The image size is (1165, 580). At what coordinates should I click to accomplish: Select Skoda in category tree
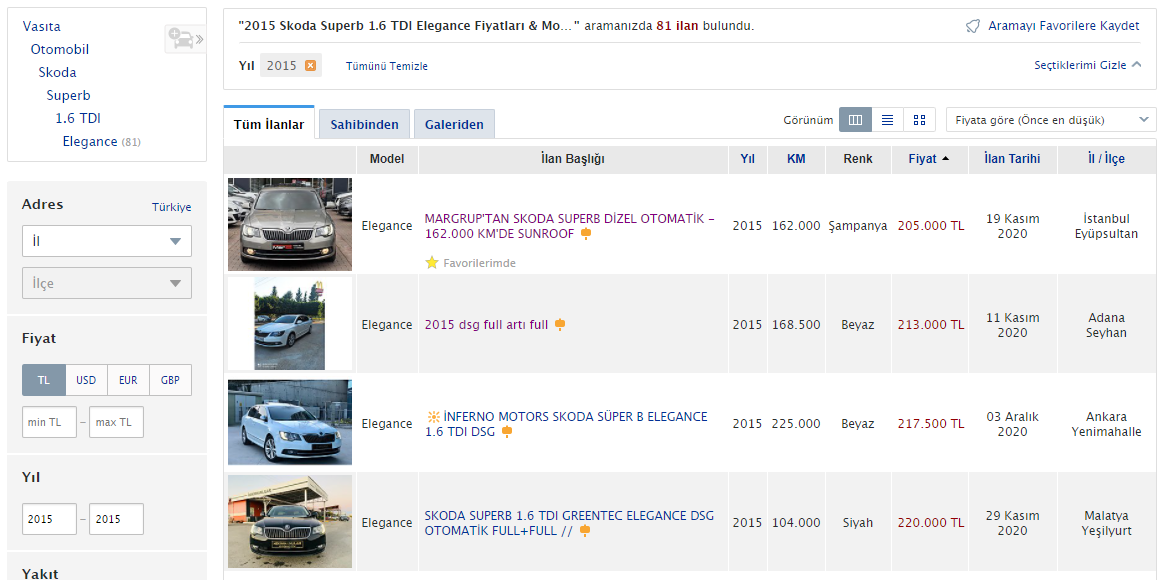tap(57, 73)
